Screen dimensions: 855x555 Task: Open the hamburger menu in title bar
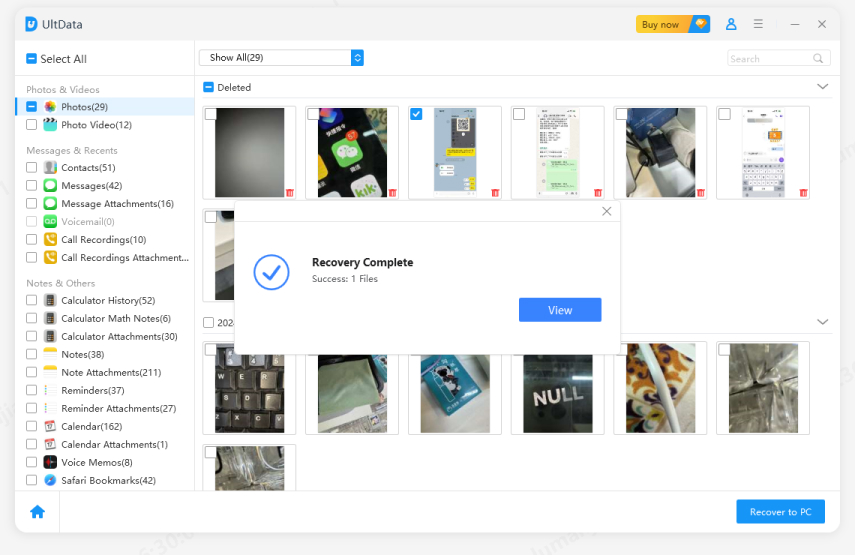point(759,24)
